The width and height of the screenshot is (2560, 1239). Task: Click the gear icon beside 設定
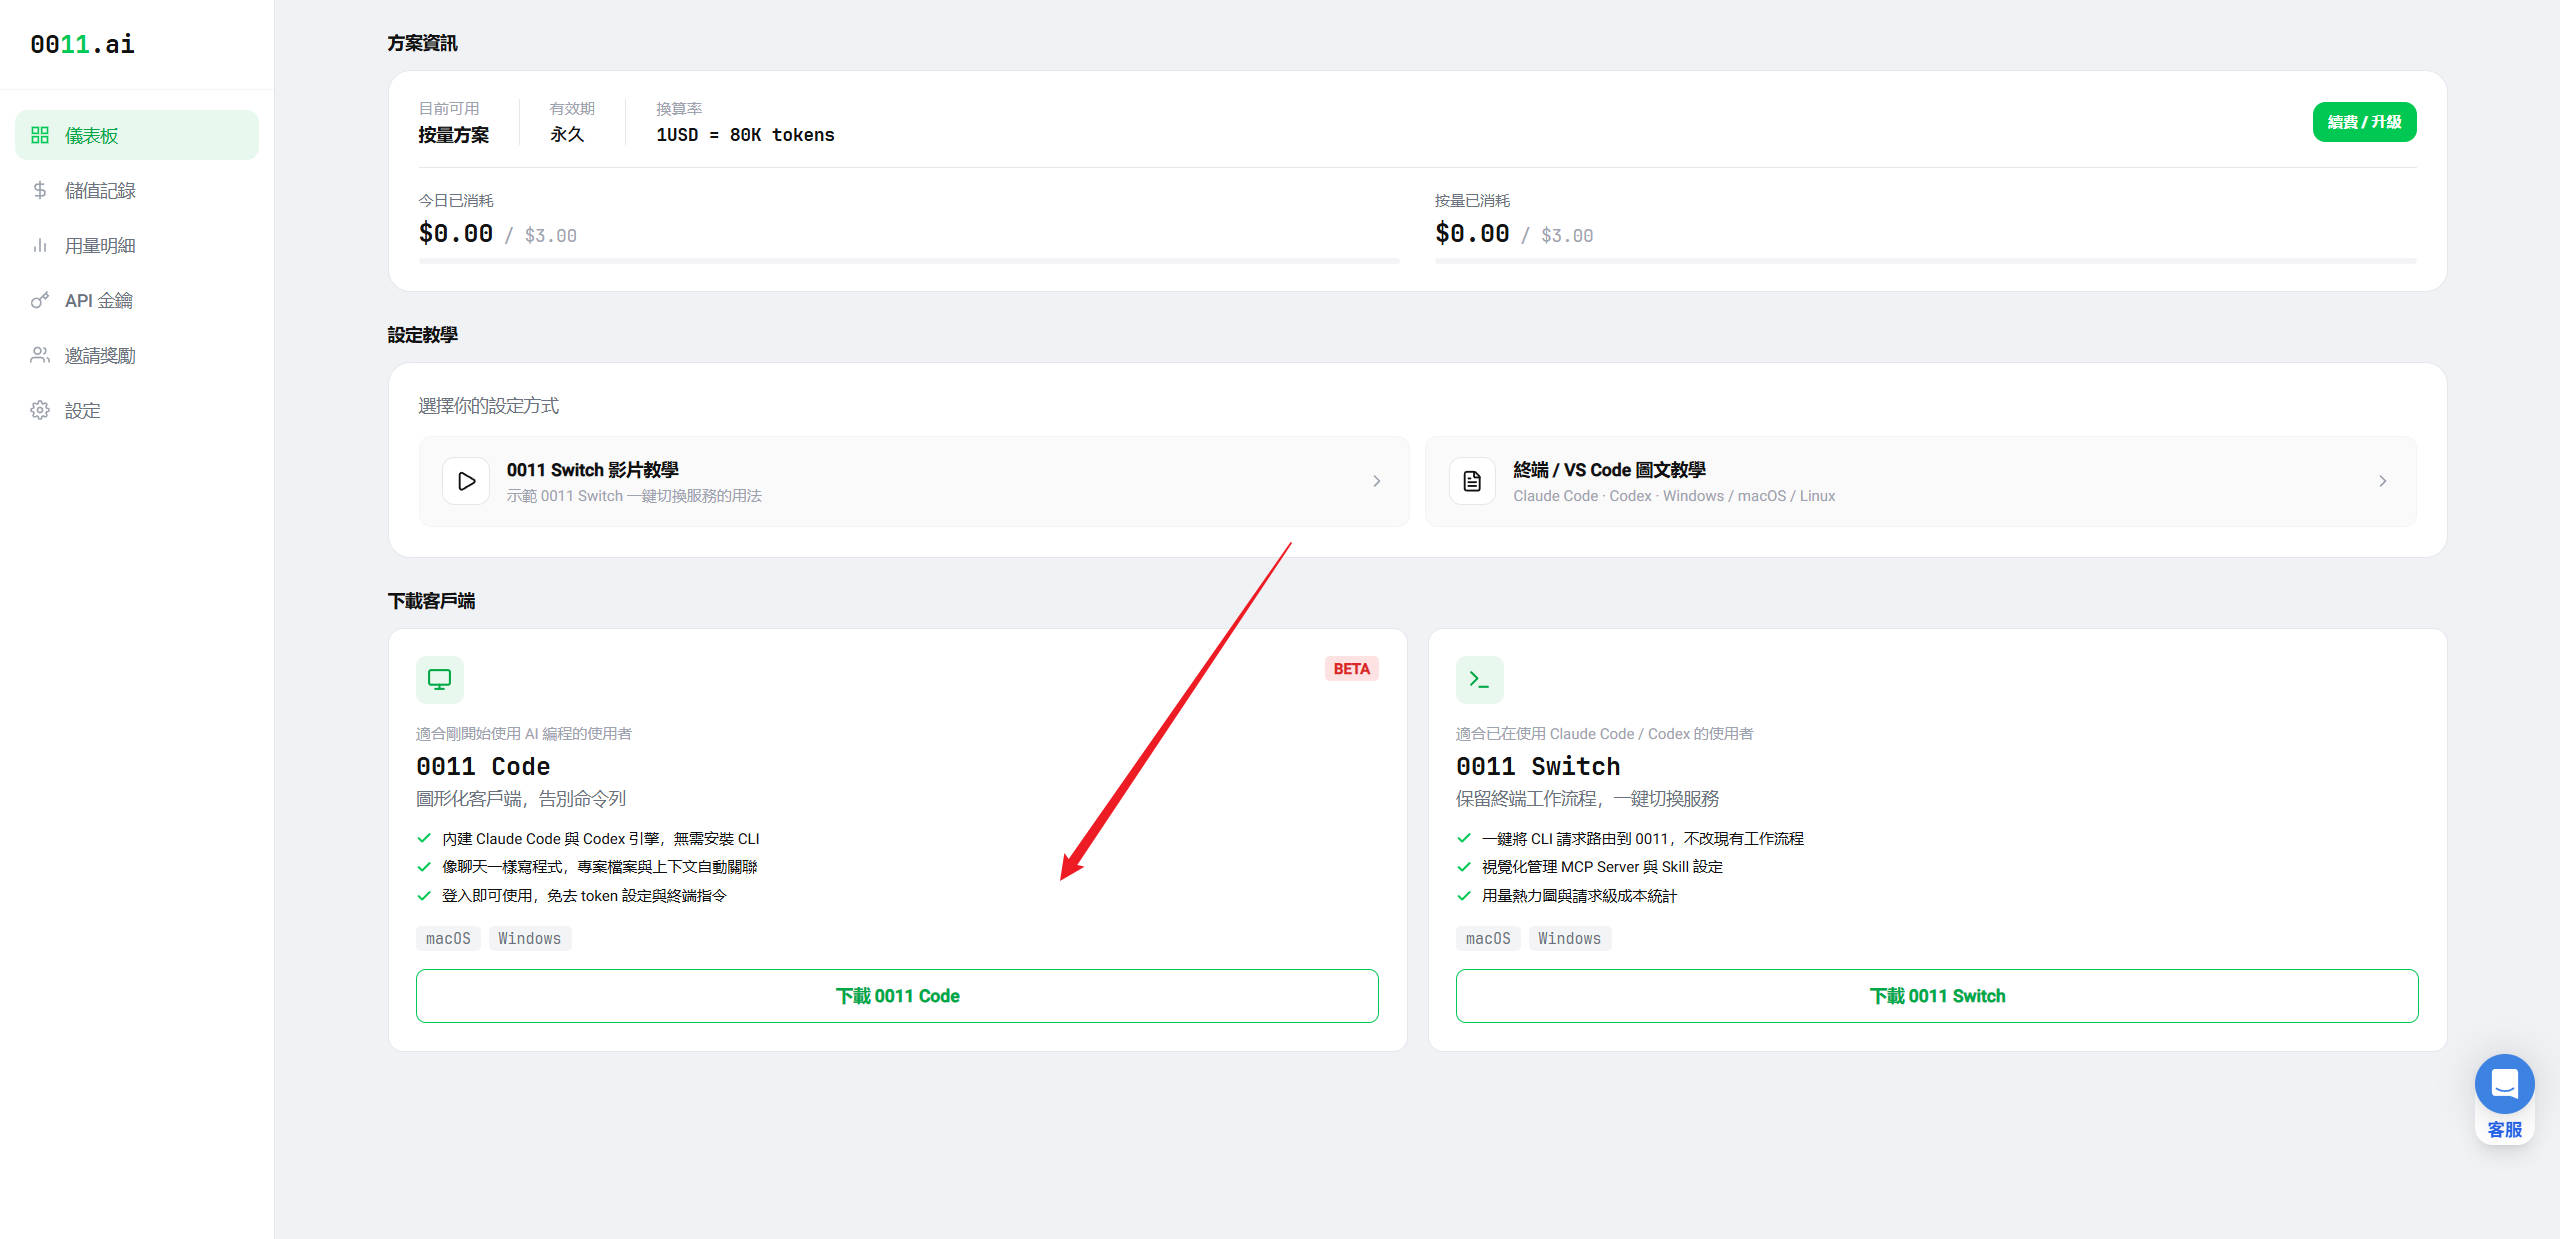40,410
